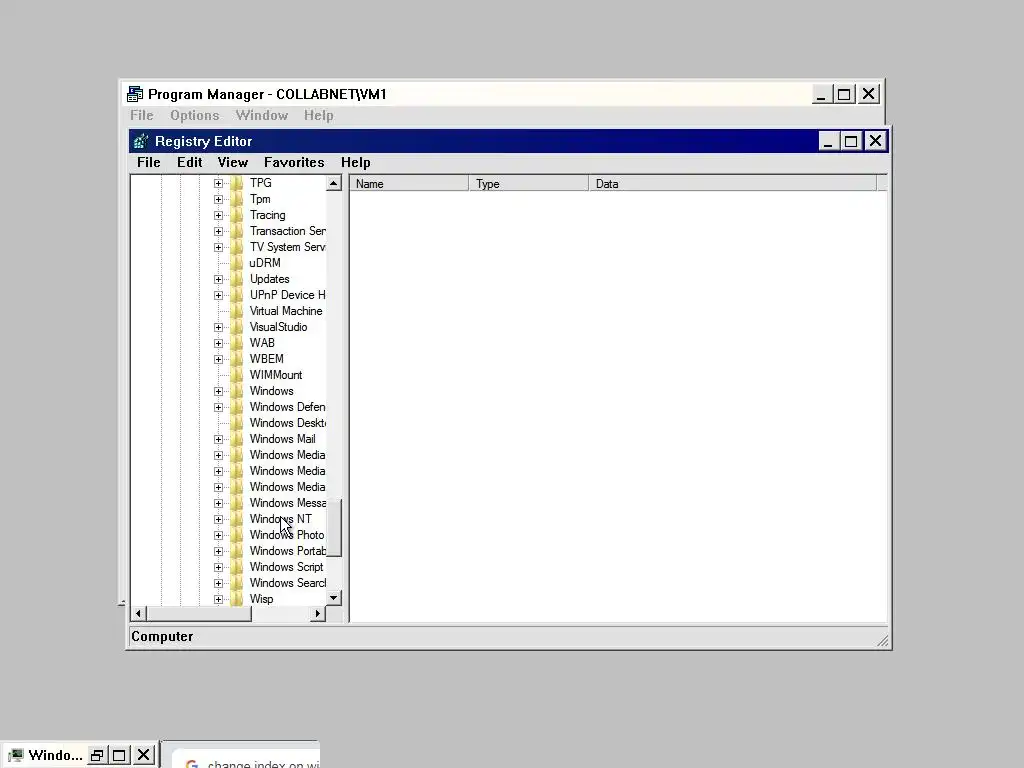This screenshot has width=1024, height=768.
Task: Expand the TPG registry key
Action: click(218, 184)
